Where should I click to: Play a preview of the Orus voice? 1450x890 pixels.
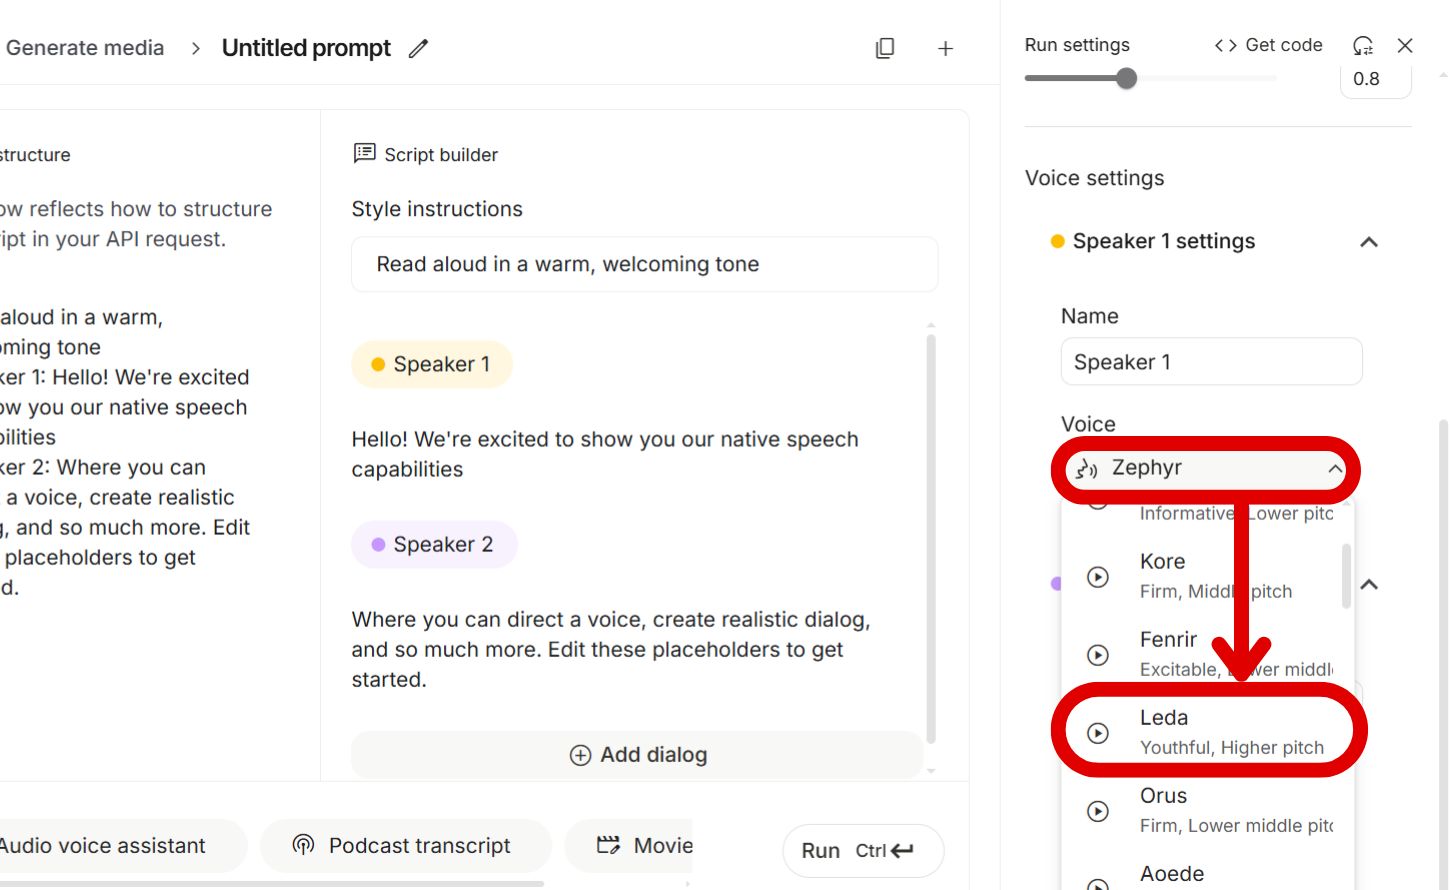coord(1097,811)
